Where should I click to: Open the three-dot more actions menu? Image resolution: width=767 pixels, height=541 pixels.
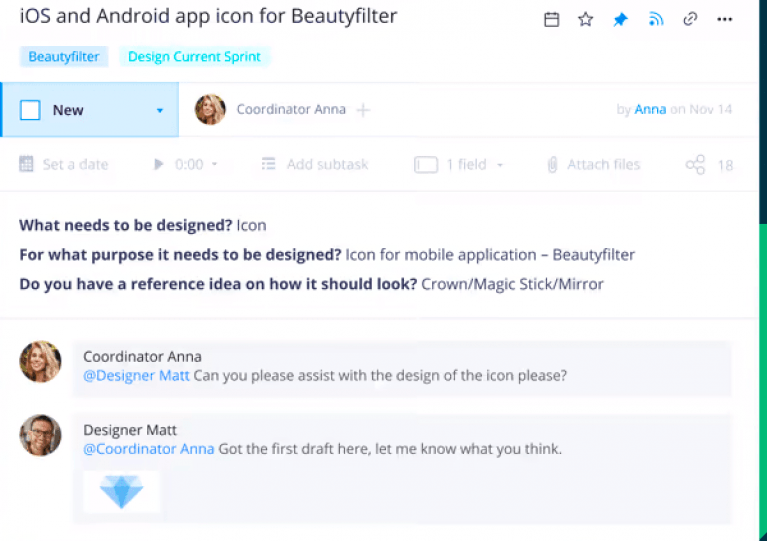point(725,19)
